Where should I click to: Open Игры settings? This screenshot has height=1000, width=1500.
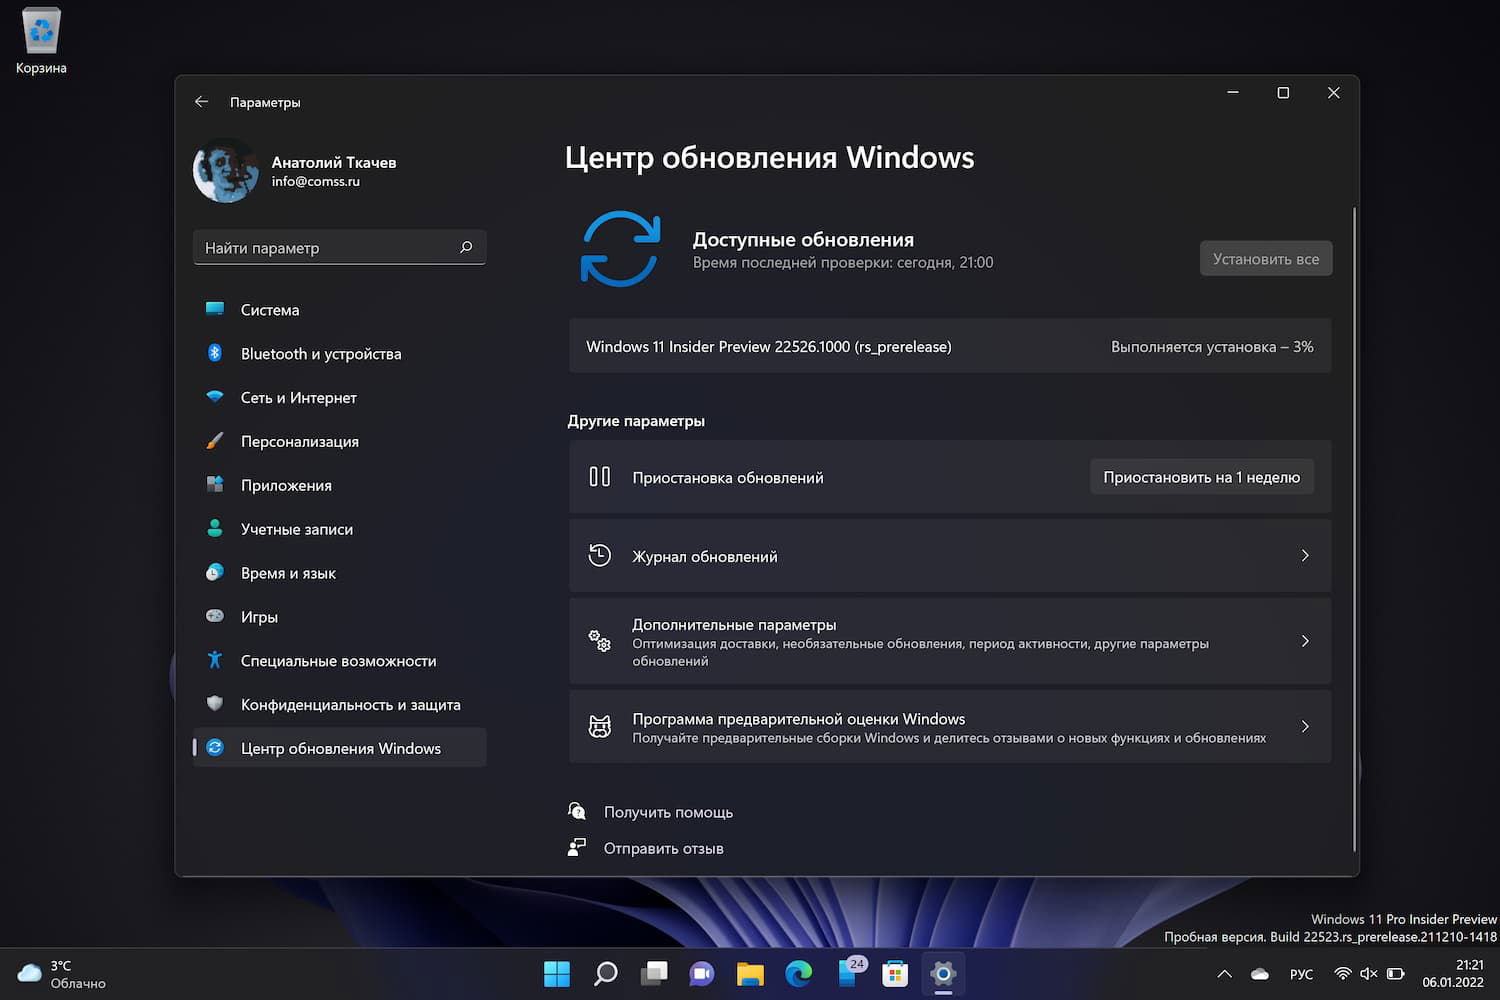pyautogui.click(x=258, y=617)
